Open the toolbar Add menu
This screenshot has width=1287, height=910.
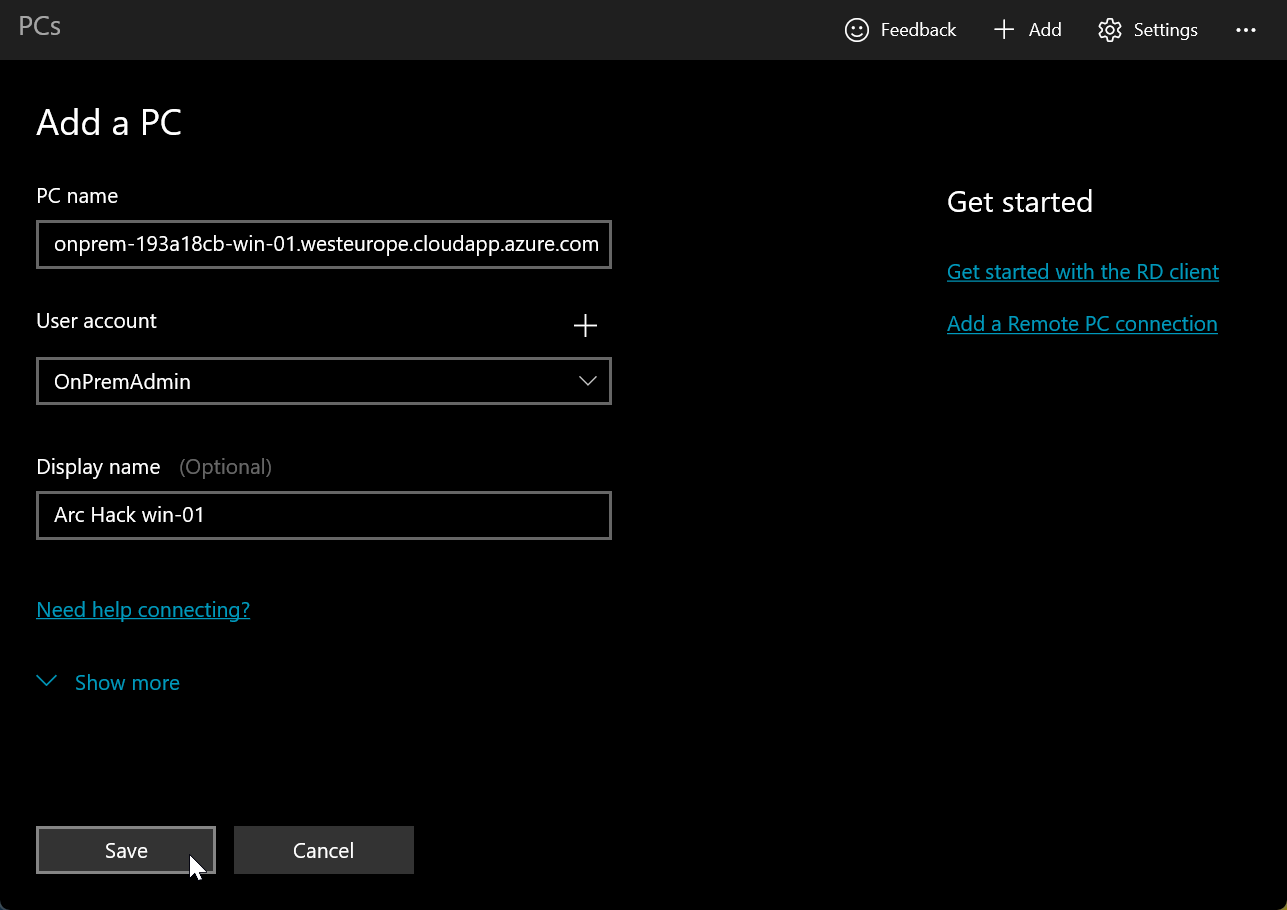[x=1027, y=30]
